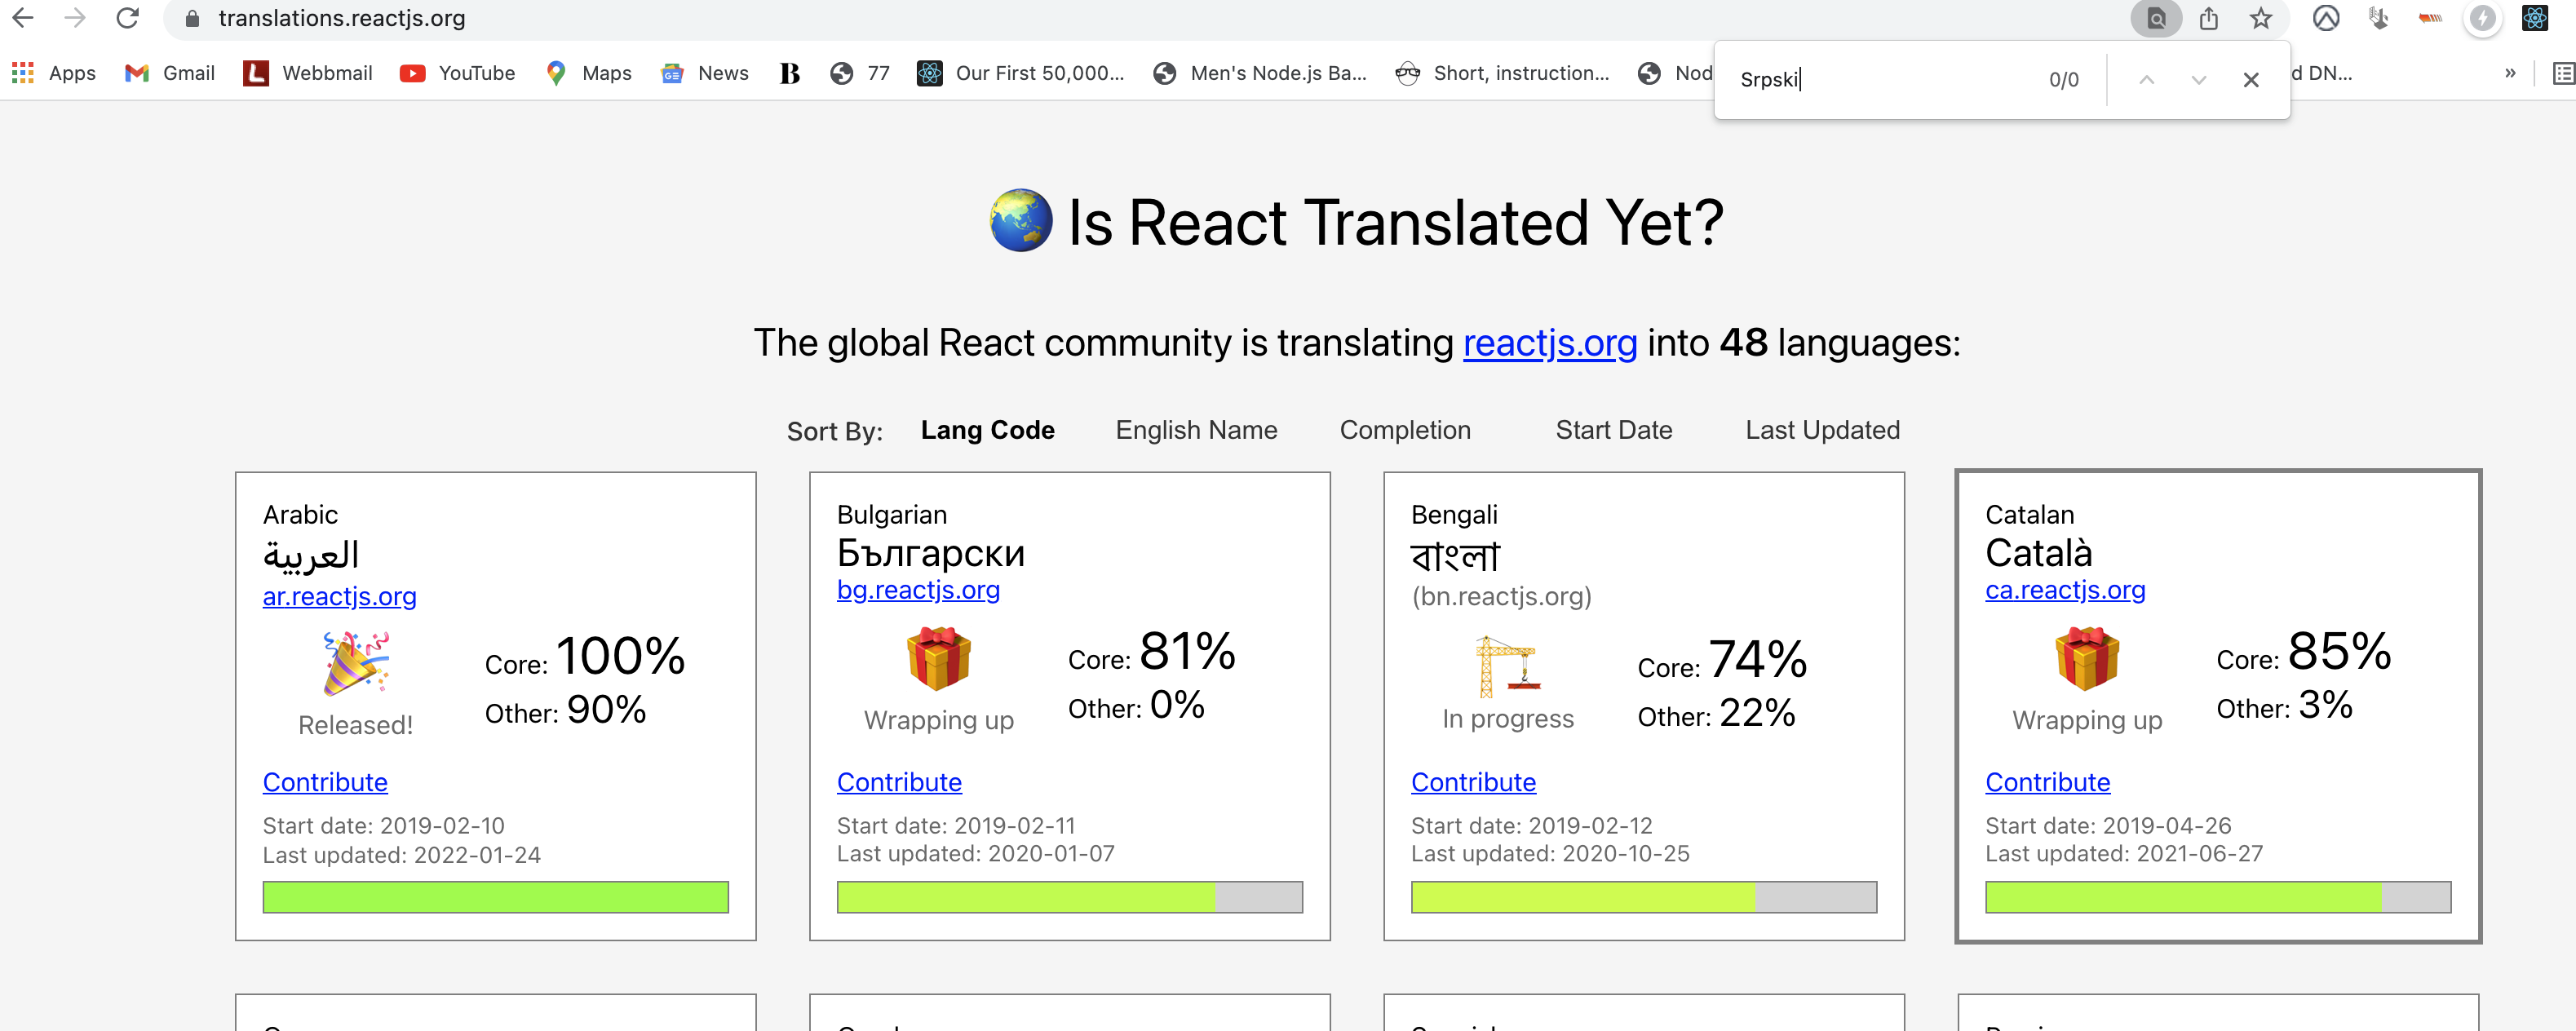Open the Apps grid bookmark
The height and width of the screenshot is (1031, 2576).
[54, 73]
